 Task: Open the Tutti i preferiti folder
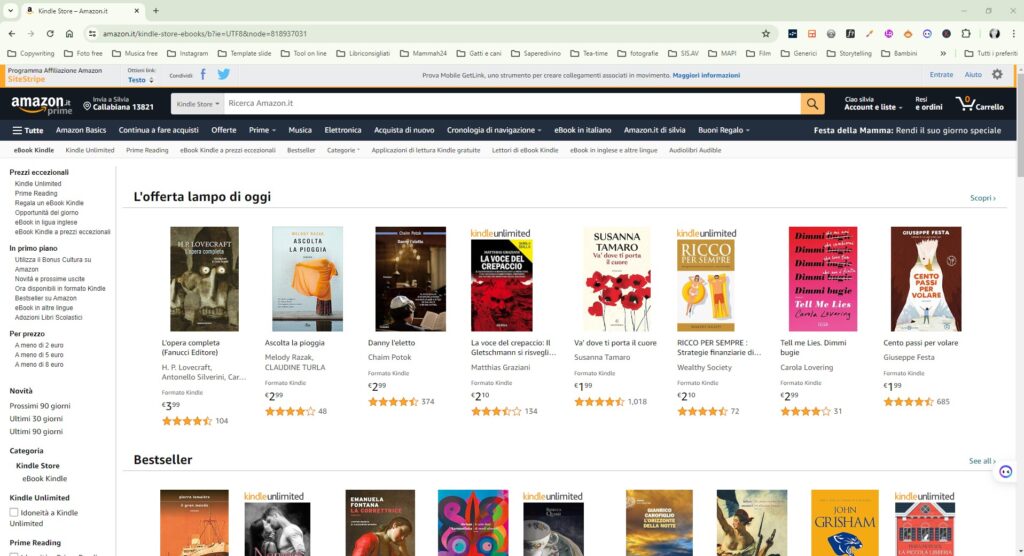pyautogui.click(x=990, y=54)
